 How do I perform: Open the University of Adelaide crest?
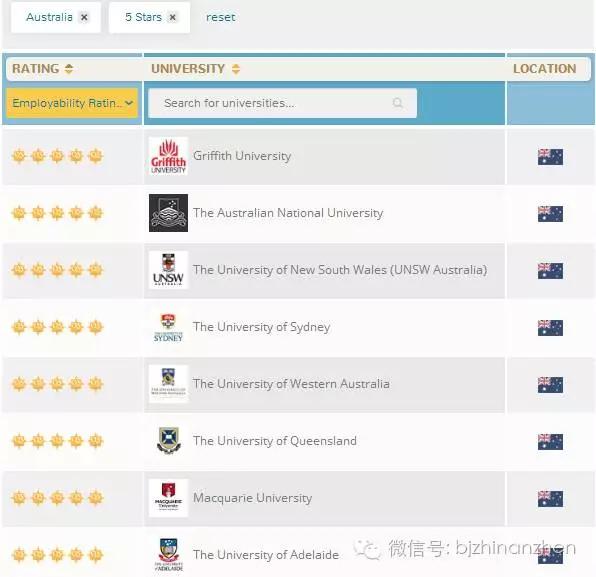(169, 555)
